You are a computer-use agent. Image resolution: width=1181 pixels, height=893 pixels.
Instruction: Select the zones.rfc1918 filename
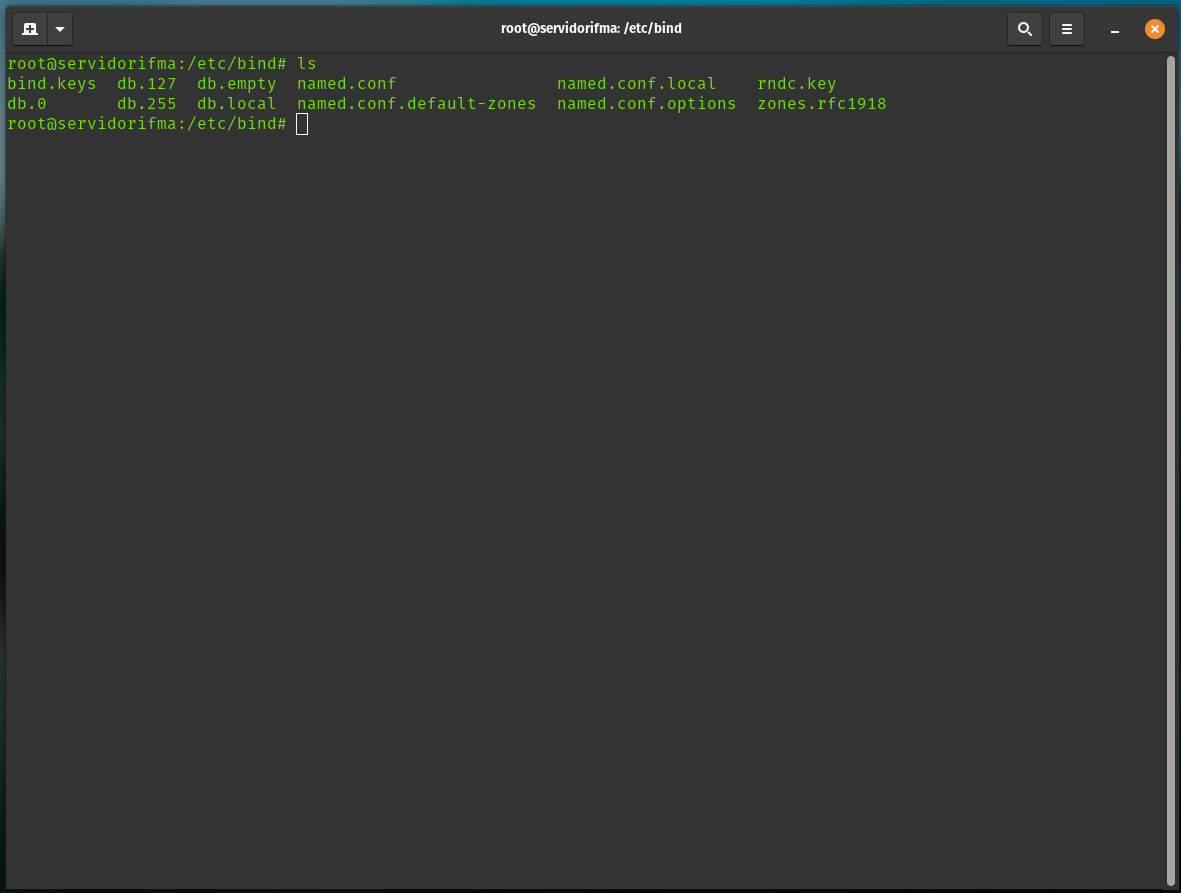(821, 103)
